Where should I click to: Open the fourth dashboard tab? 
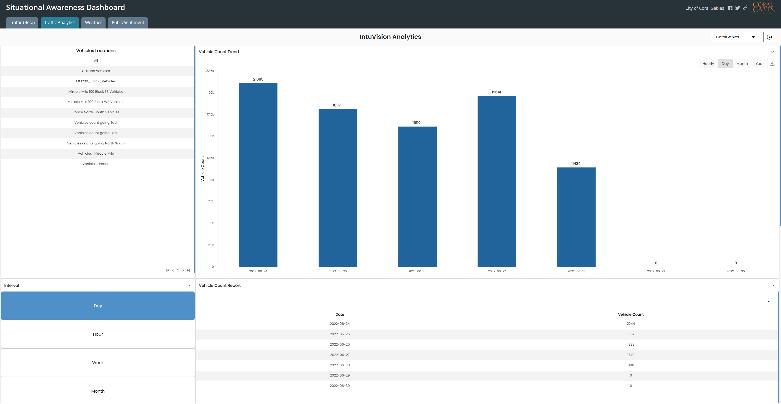click(x=128, y=23)
